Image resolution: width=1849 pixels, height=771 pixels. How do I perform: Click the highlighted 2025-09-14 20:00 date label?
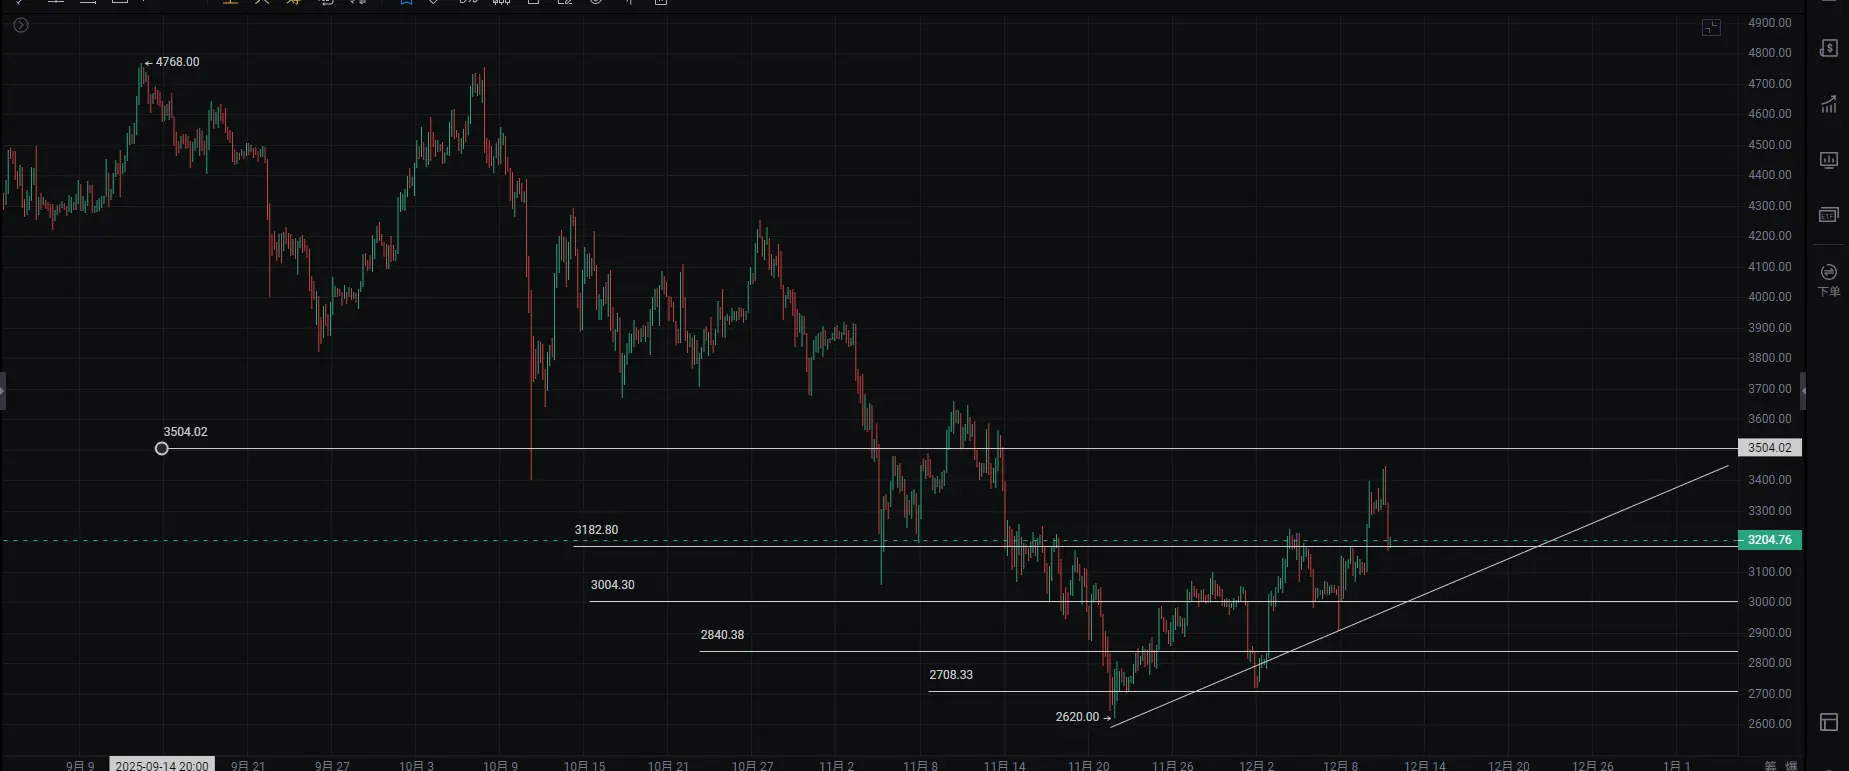pyautogui.click(x=162, y=766)
